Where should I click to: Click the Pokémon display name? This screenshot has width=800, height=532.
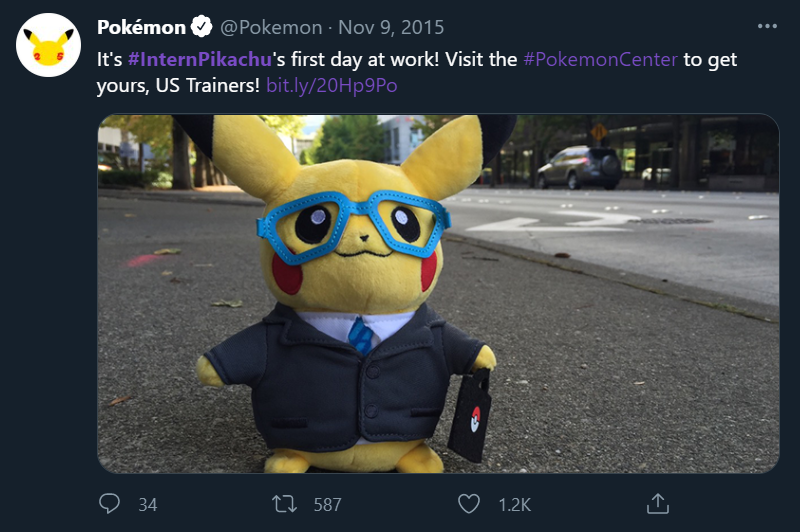141,27
